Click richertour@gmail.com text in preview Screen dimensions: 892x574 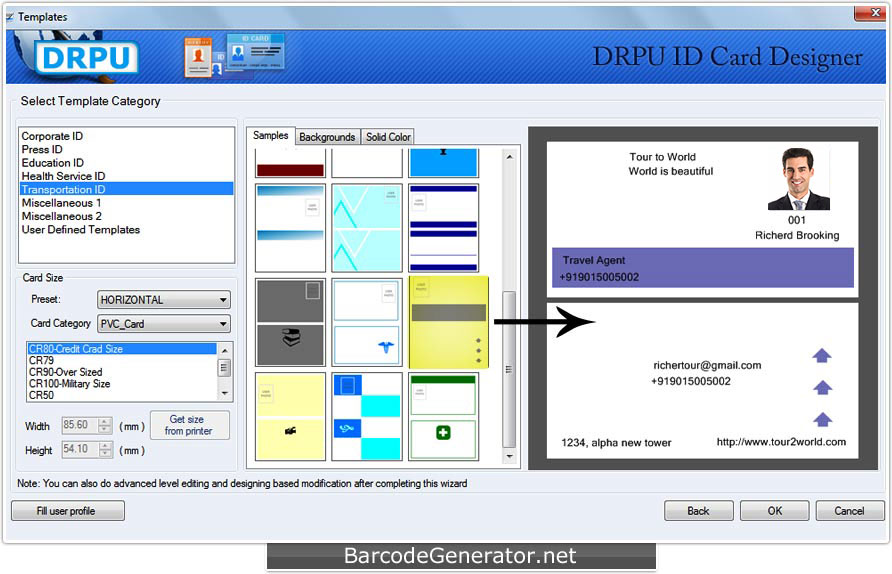pos(707,365)
